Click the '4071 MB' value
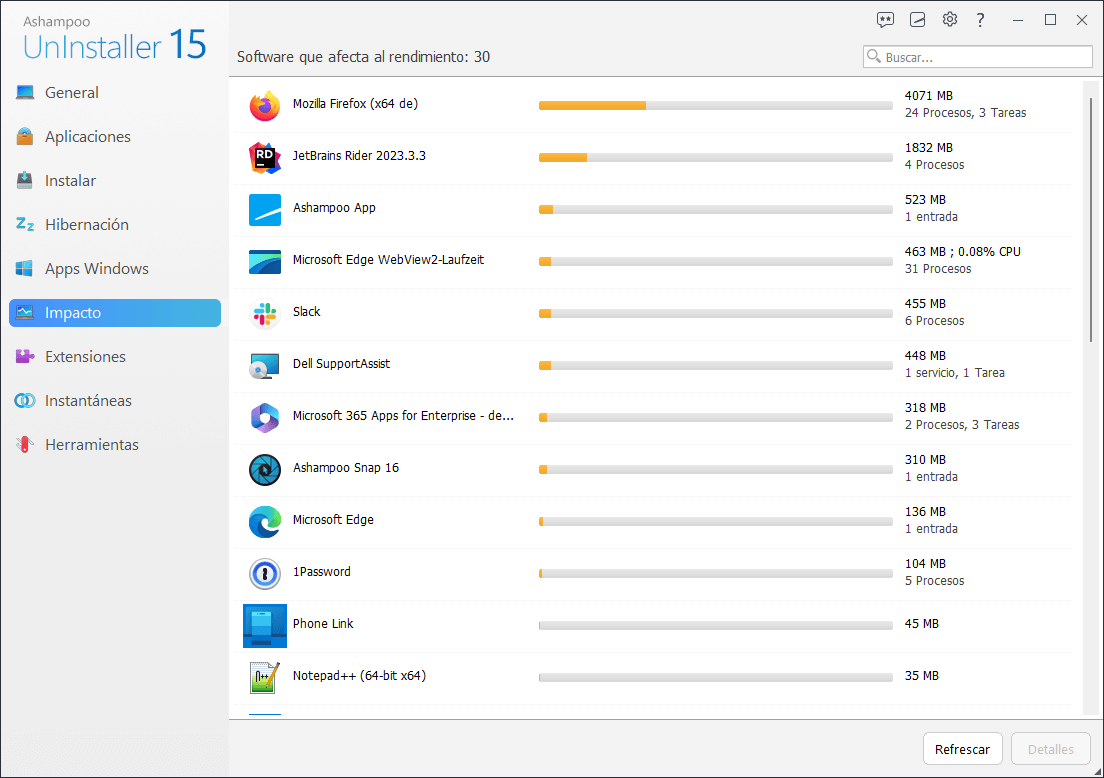 pos(929,96)
